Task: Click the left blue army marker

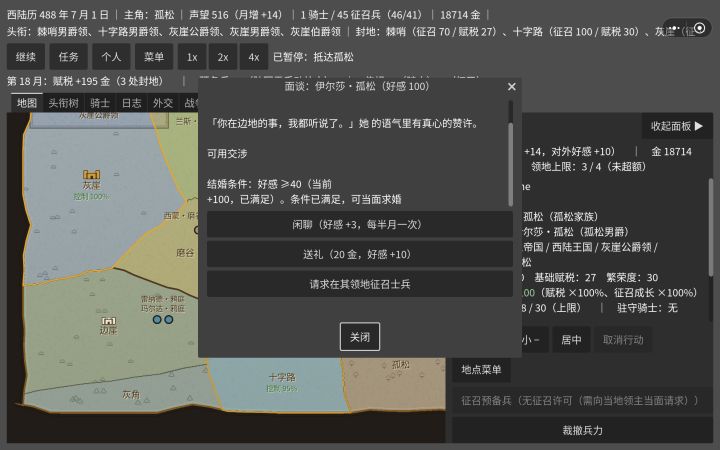Action: pos(157,319)
